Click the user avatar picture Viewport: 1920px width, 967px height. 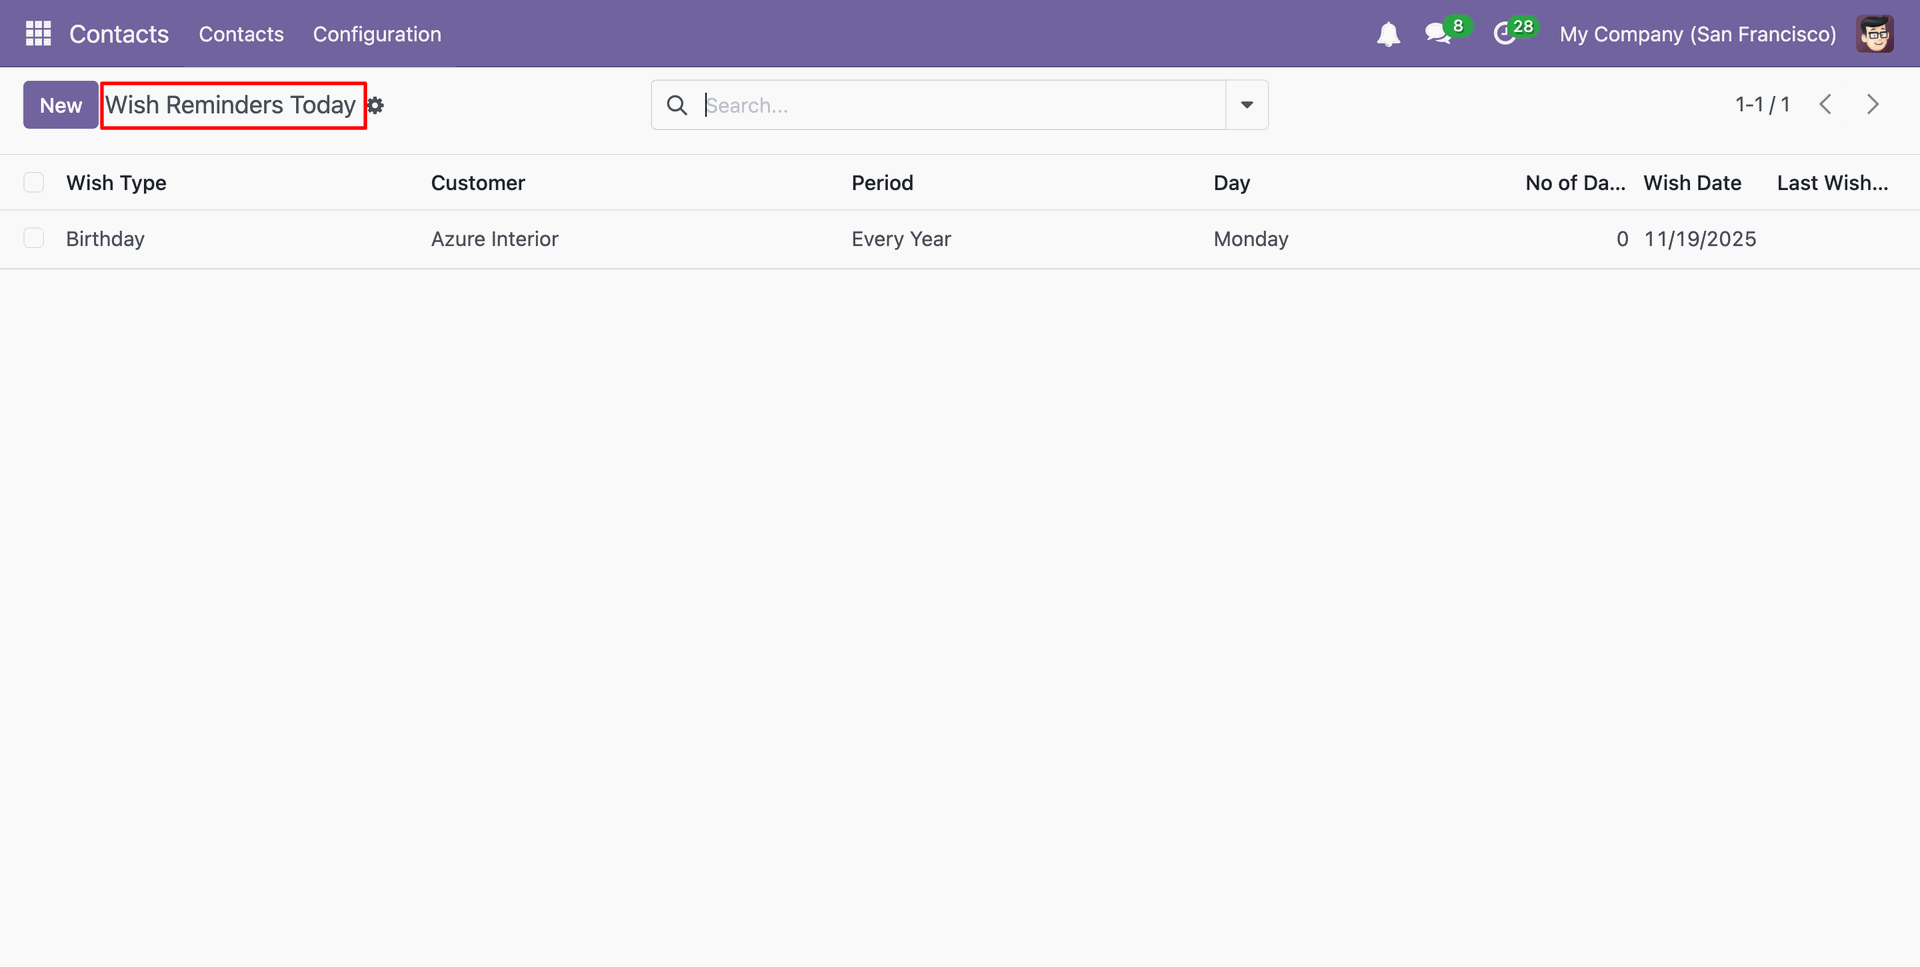[x=1874, y=34]
